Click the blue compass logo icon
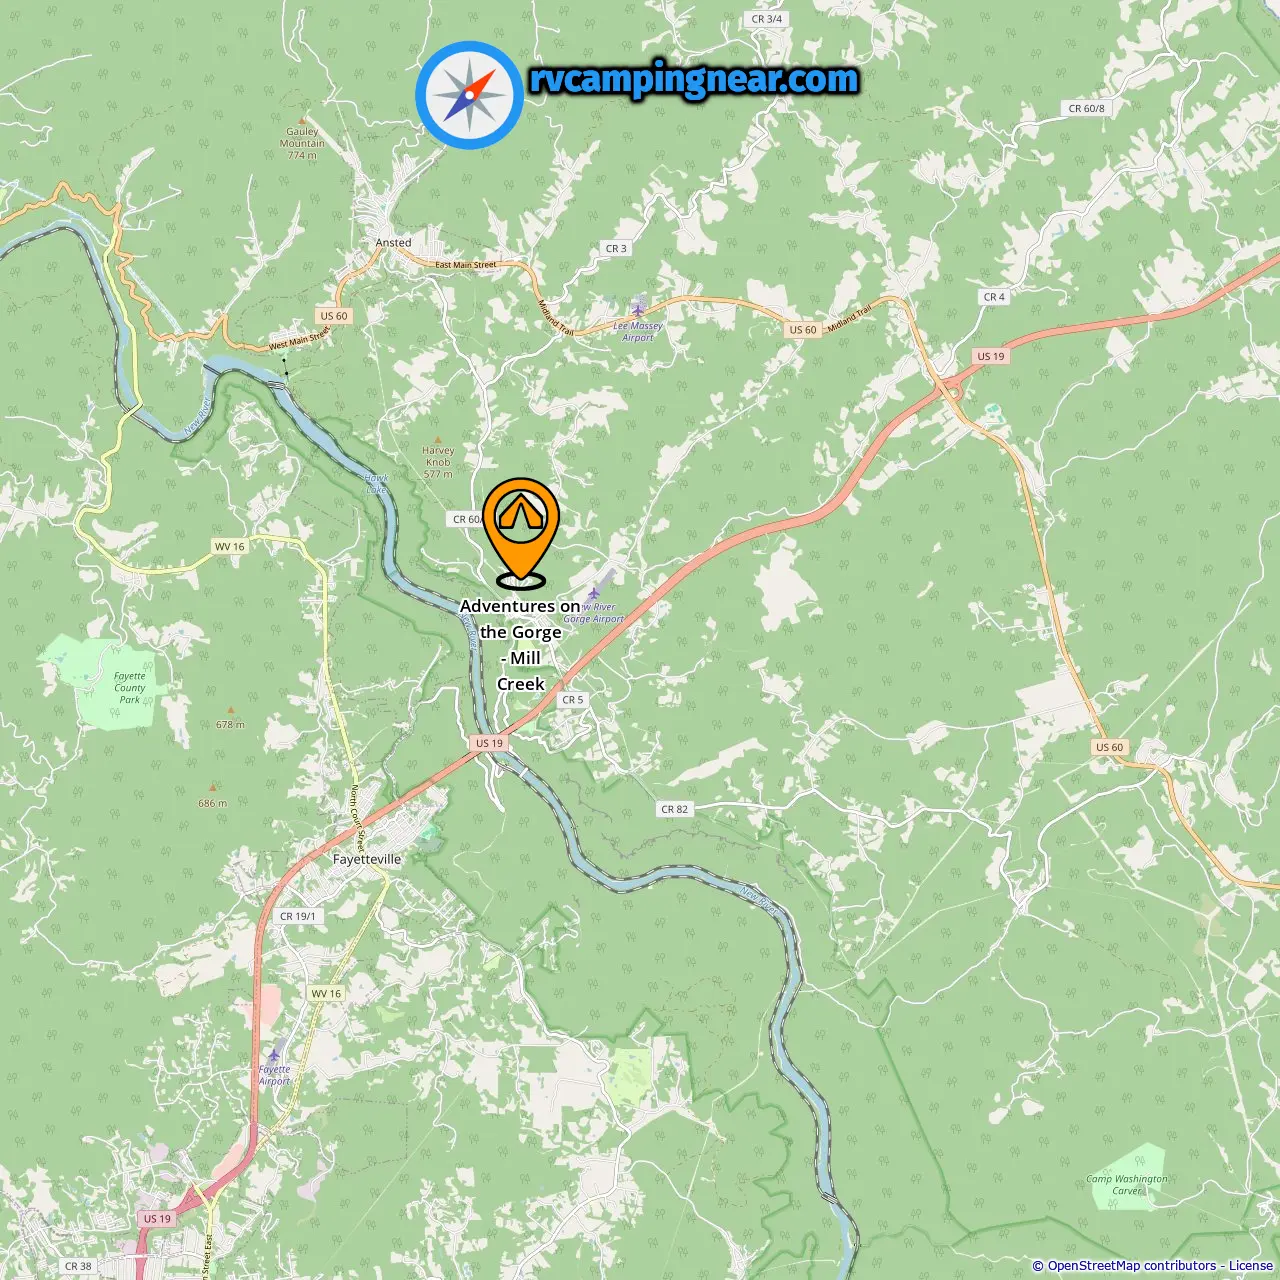 pos(469,95)
